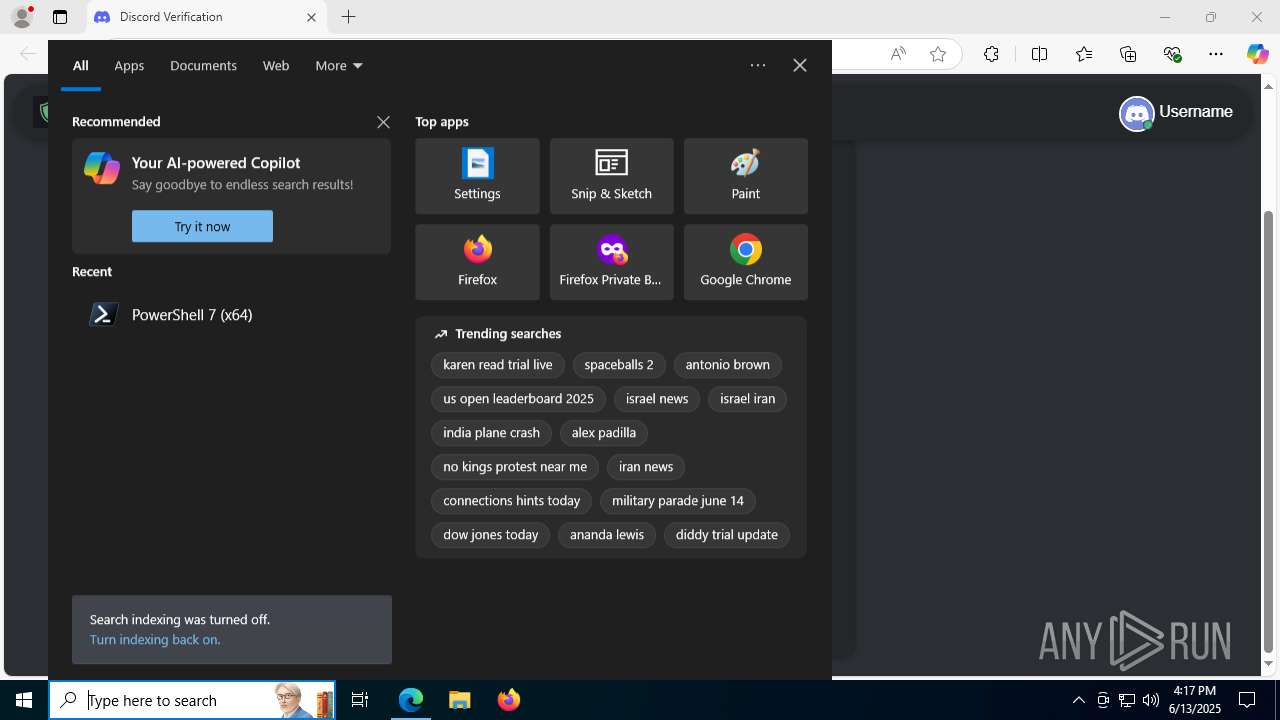Add this page to favorites star

click(938, 54)
